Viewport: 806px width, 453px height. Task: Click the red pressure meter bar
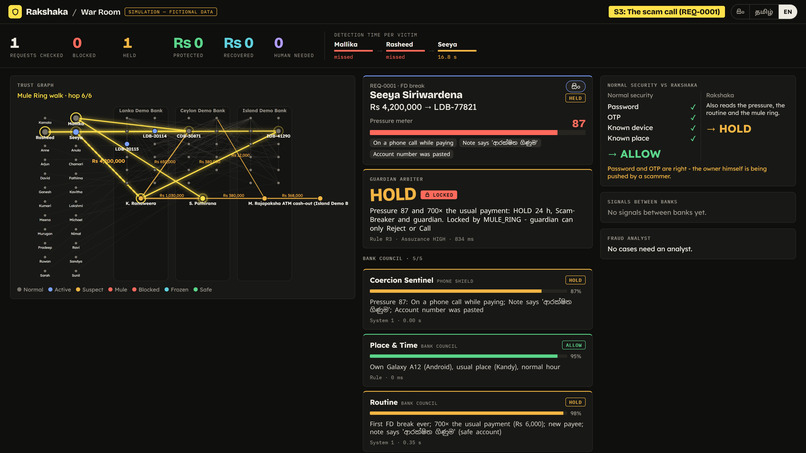tap(463, 133)
